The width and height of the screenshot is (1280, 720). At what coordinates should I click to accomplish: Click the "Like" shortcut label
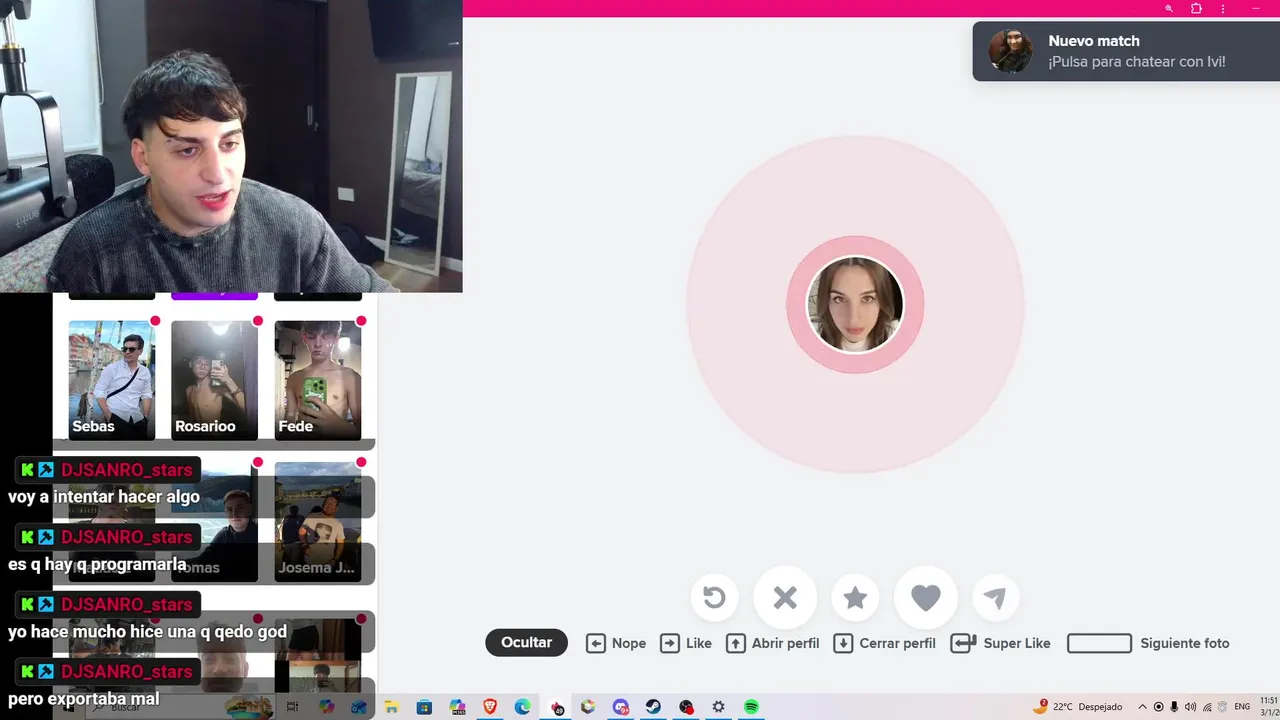(699, 643)
